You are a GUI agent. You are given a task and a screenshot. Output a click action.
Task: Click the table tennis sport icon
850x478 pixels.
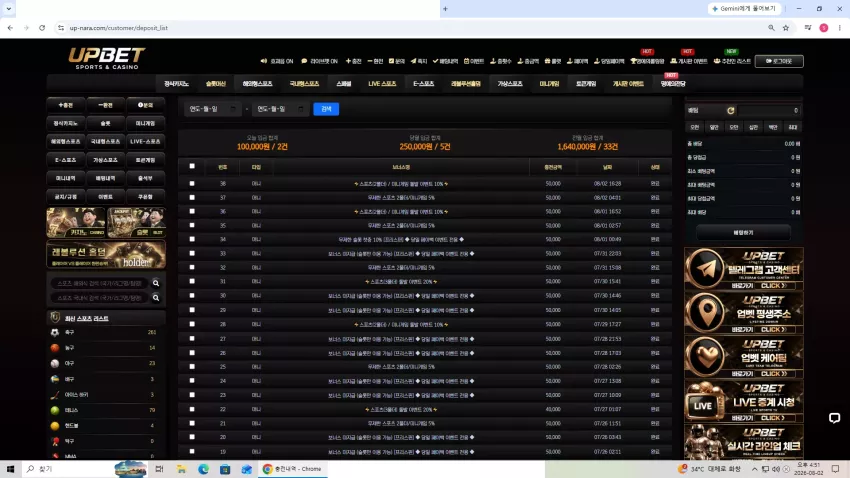click(x=55, y=441)
